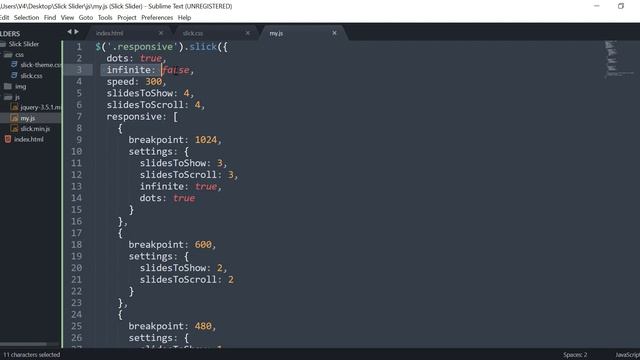Click the slick.min.js file icon
This screenshot has height=360, width=640.
(x=14, y=129)
